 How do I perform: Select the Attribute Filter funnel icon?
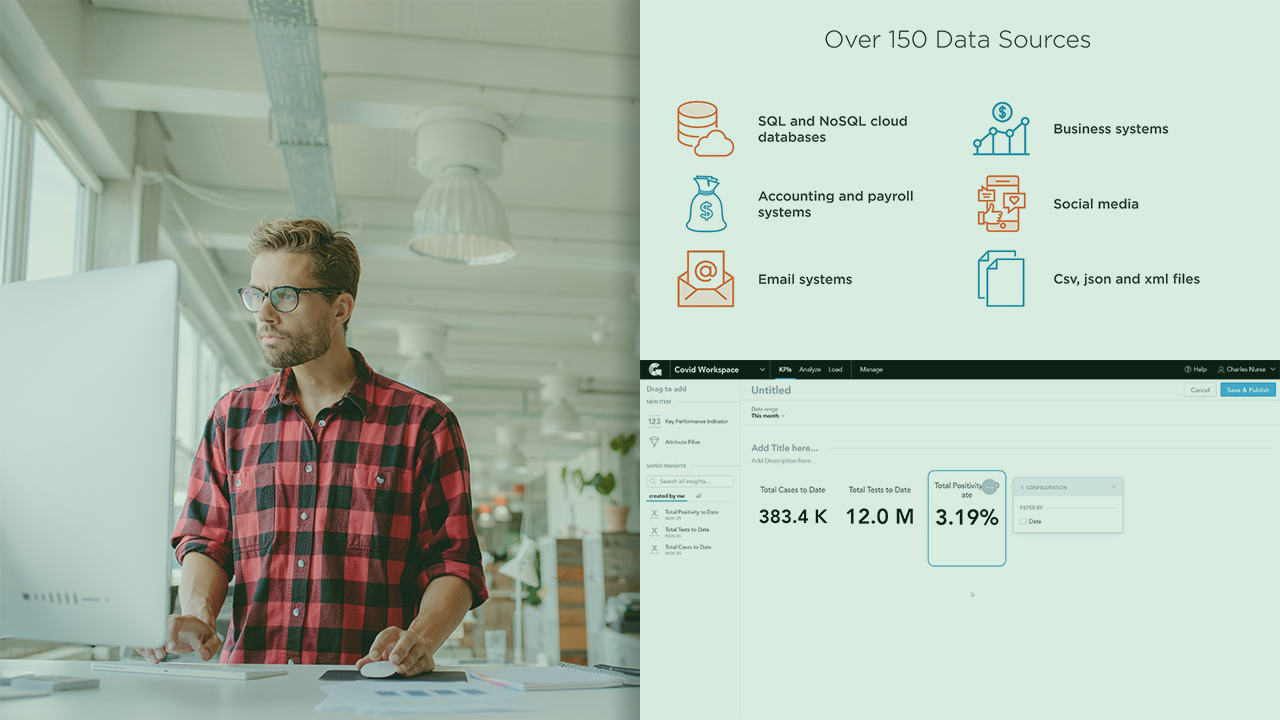coord(654,442)
